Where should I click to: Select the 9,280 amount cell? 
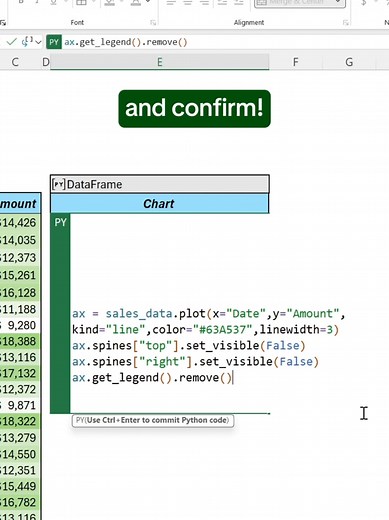pos(20,325)
